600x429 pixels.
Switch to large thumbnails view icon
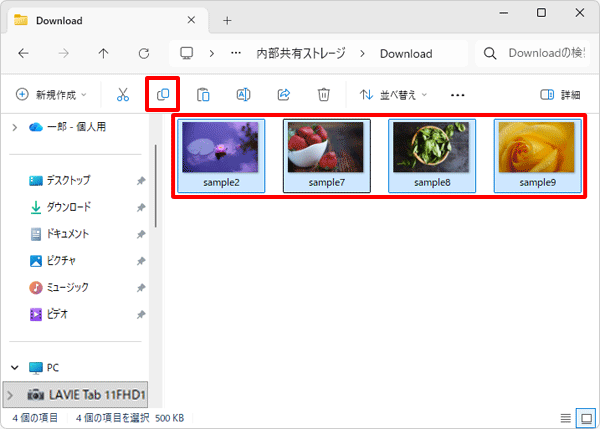coord(587,418)
